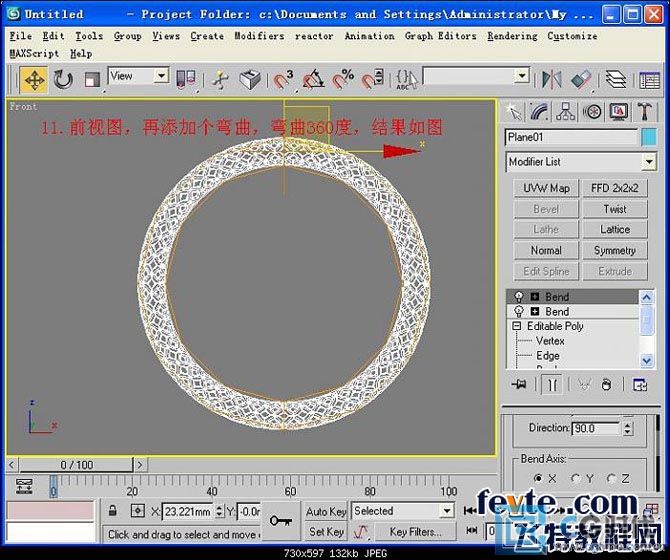The image size is (670, 560).
Task: Click the FFD 2x2x2 button
Action: coord(615,188)
